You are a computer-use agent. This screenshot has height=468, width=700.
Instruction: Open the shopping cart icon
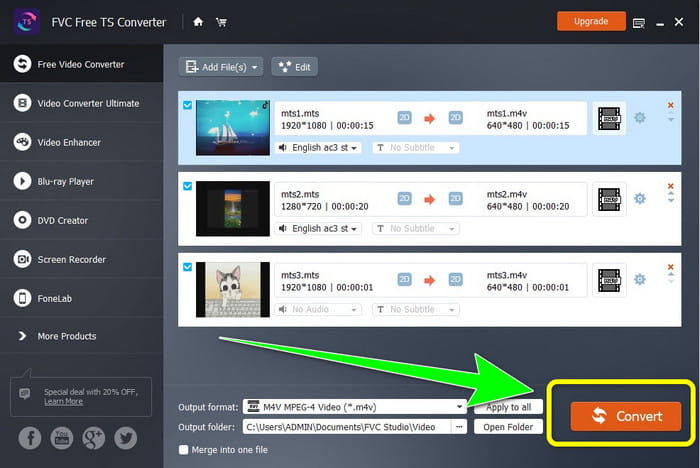coord(221,22)
